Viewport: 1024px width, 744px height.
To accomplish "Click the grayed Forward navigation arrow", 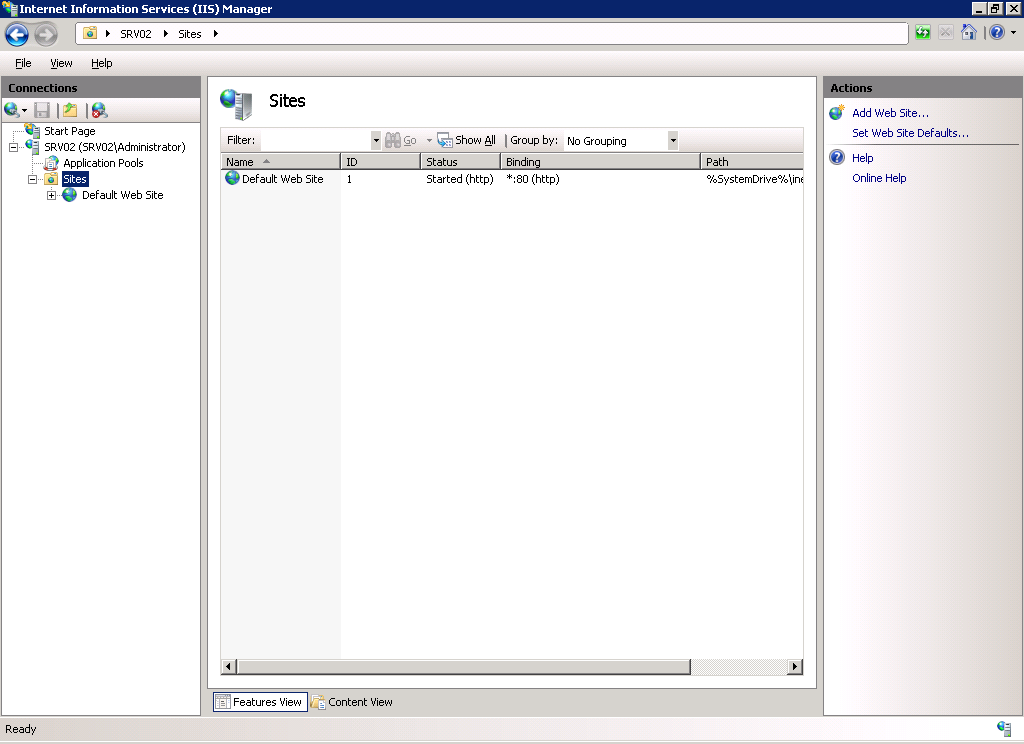I will 46,34.
